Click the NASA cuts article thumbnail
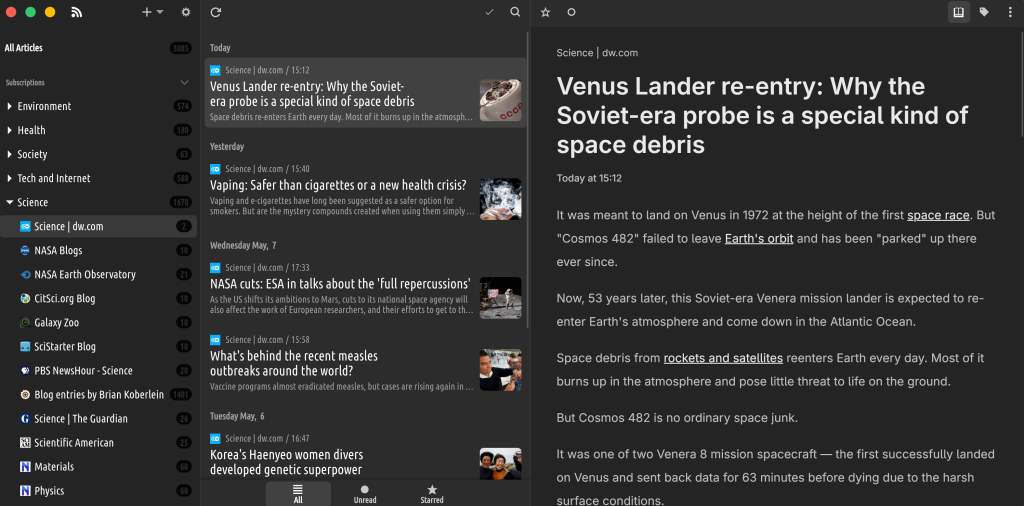Image resolution: width=1024 pixels, height=506 pixels. click(x=500, y=298)
